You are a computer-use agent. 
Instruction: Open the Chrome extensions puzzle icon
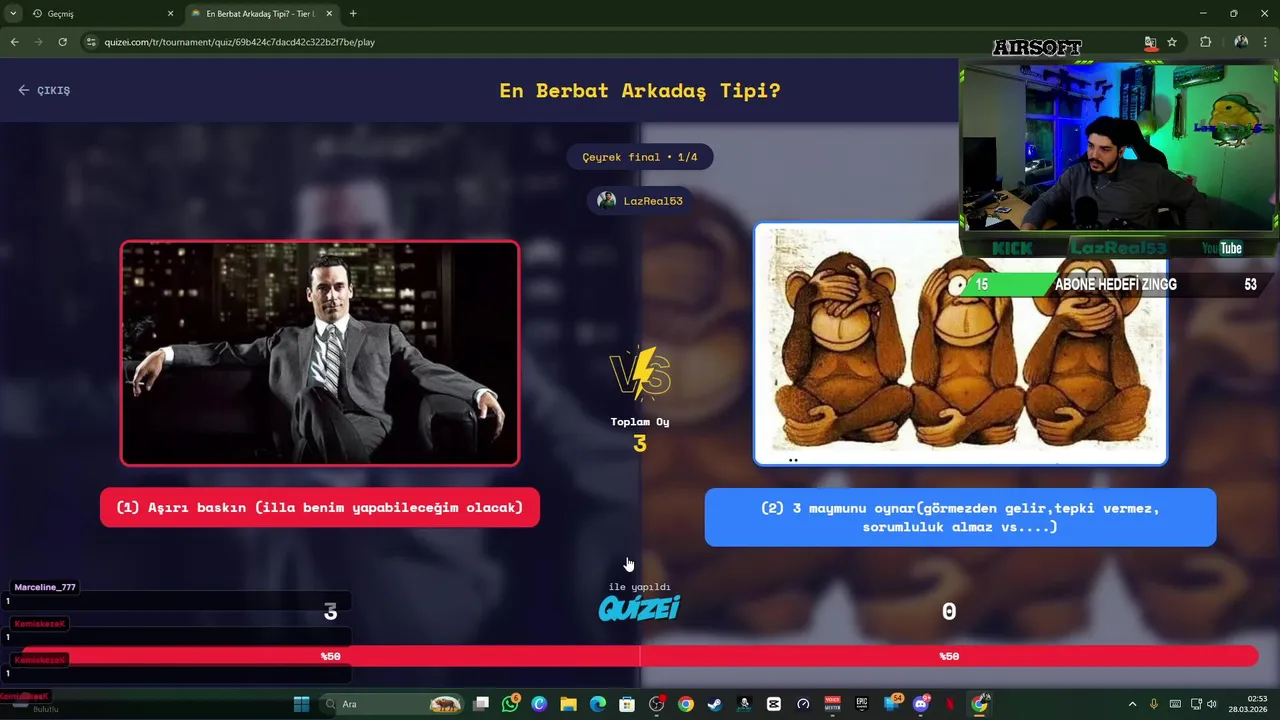(1205, 42)
